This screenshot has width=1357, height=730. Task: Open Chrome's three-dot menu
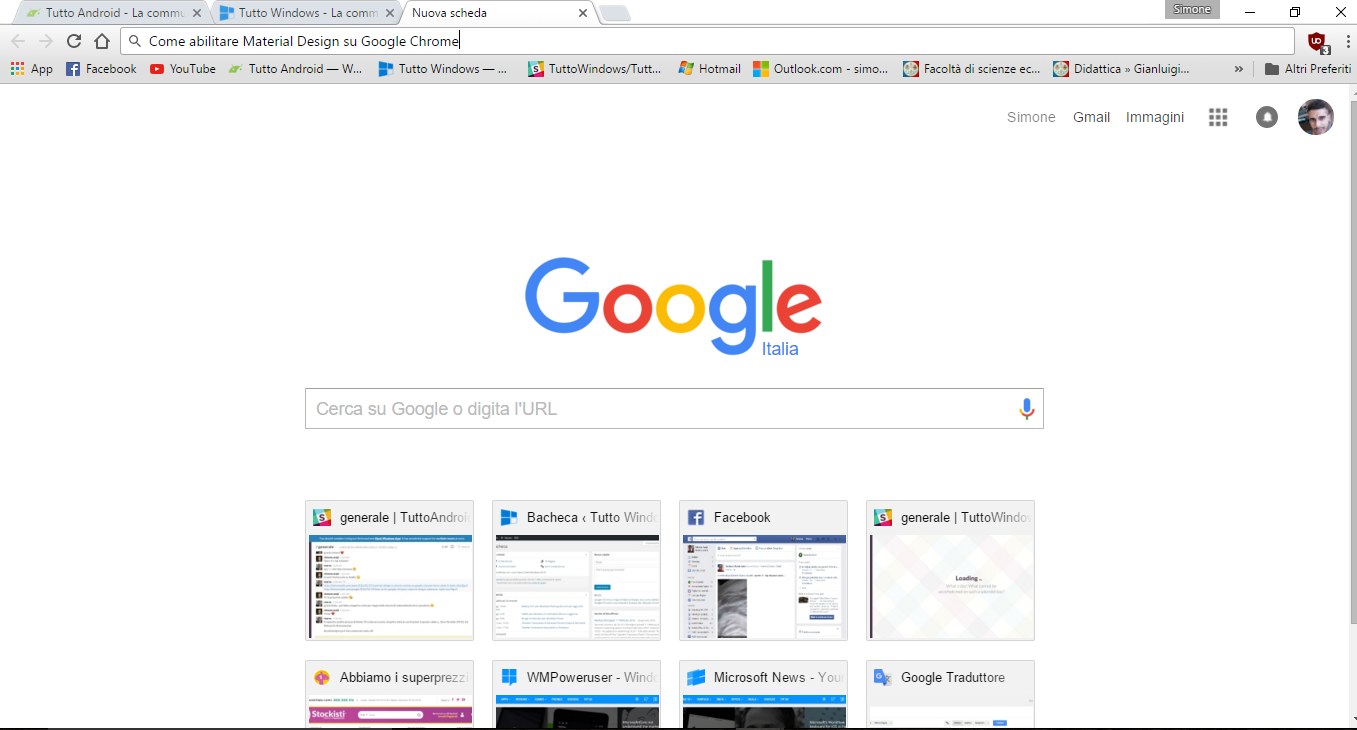[1347, 41]
